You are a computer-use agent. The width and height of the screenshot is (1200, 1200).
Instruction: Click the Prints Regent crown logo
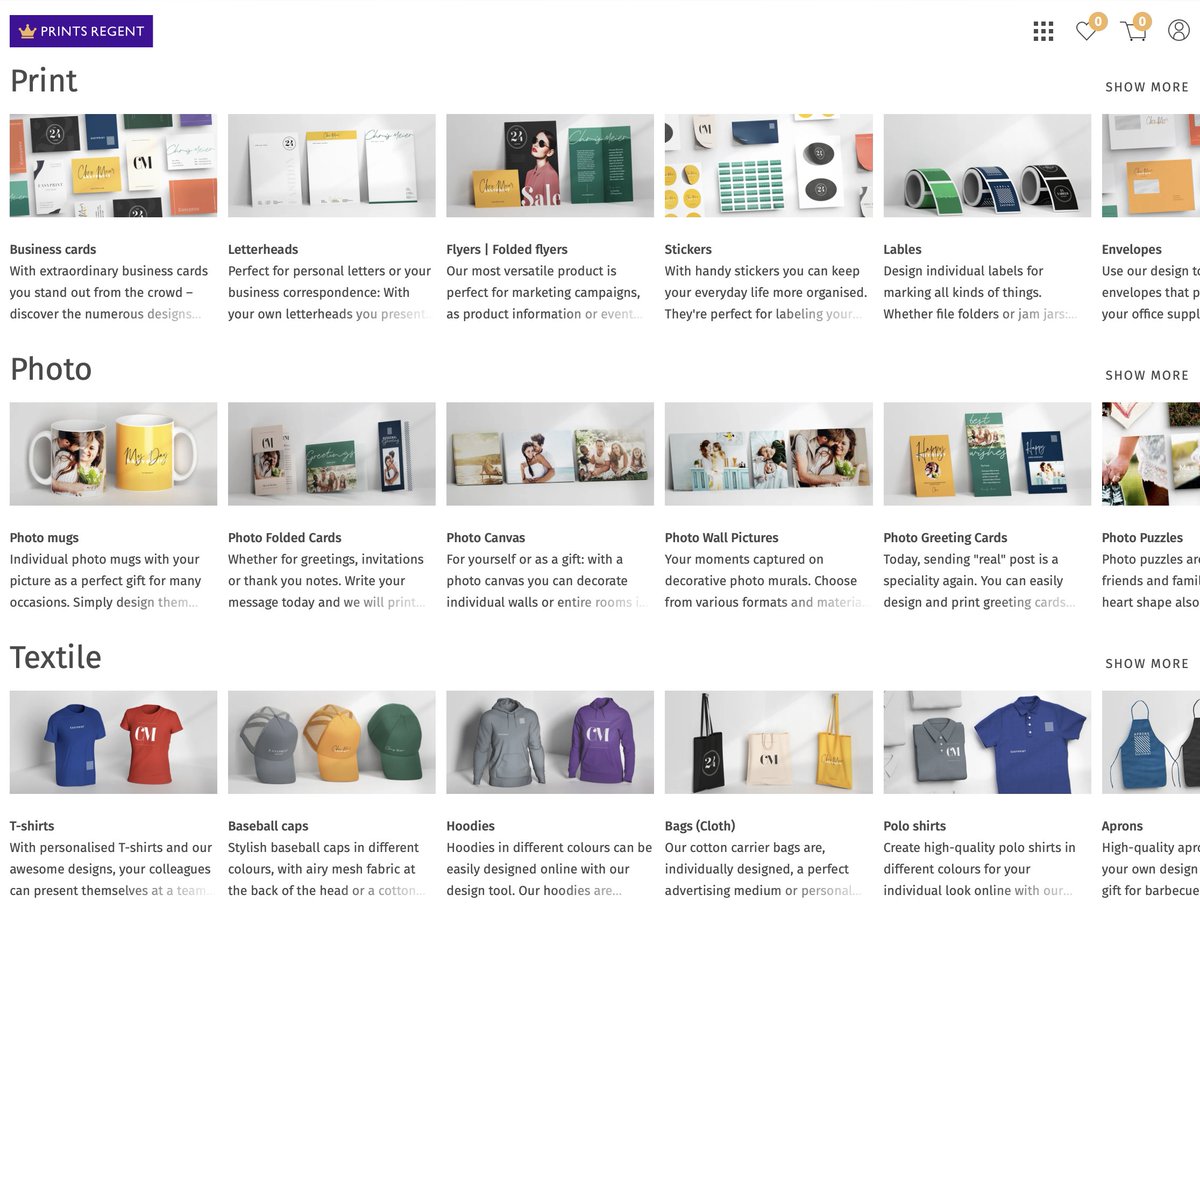click(80, 31)
